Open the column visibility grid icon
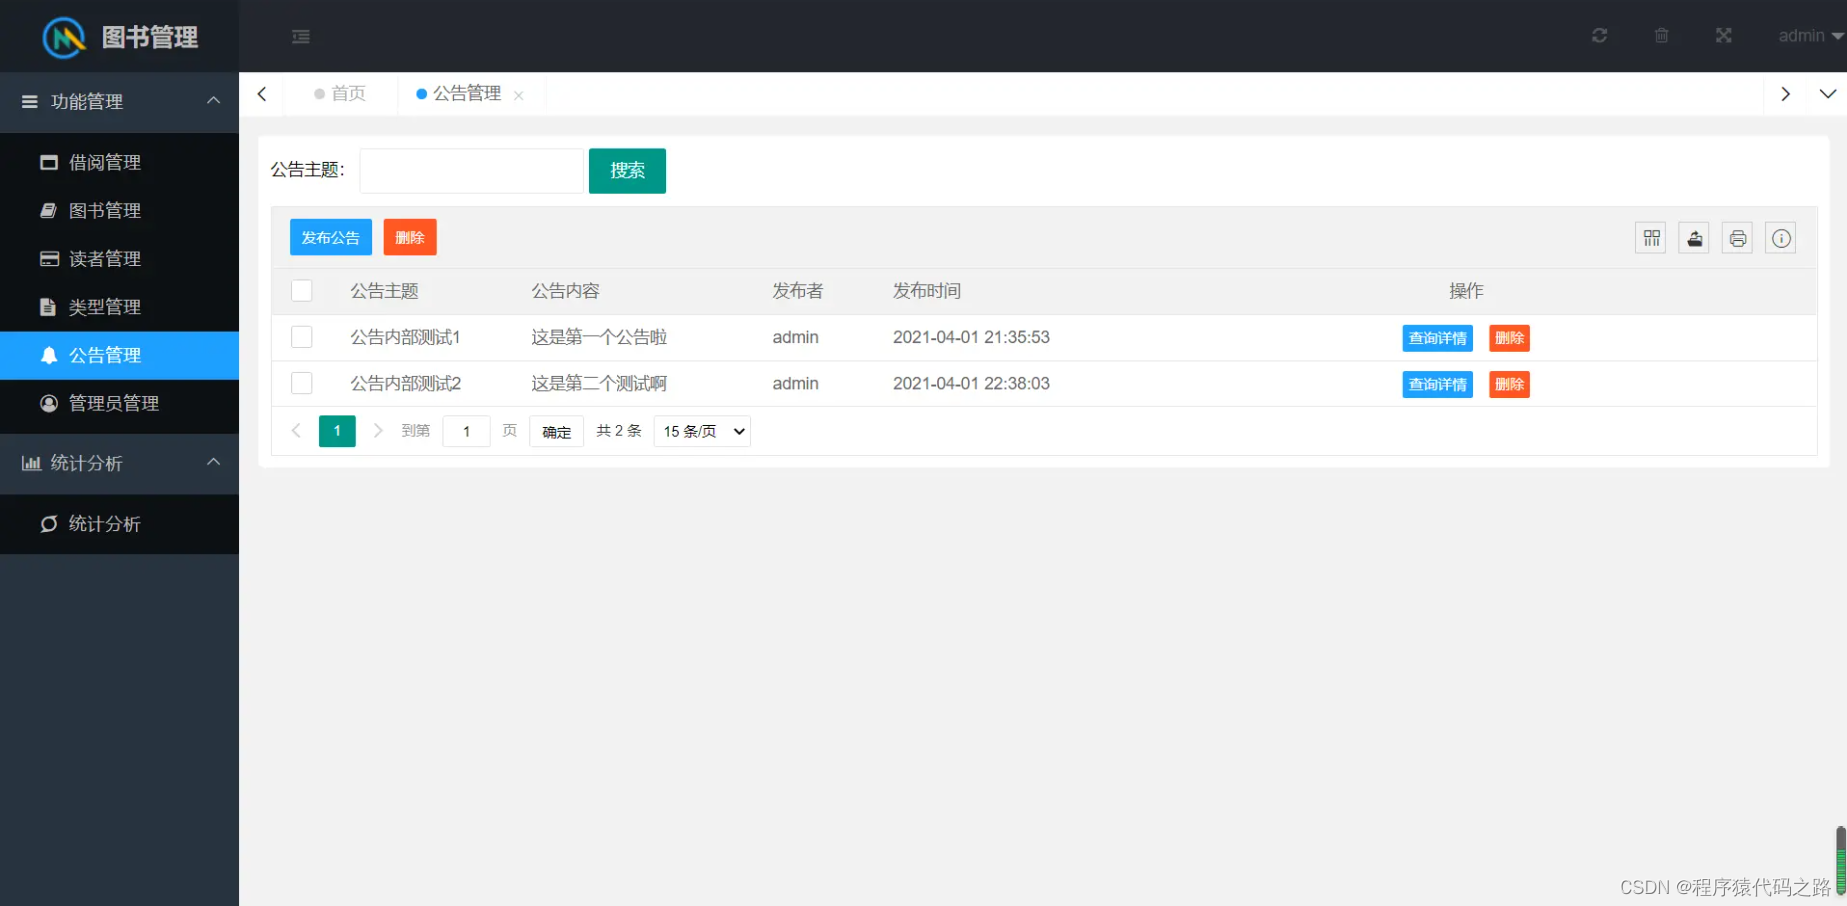 pos(1650,237)
